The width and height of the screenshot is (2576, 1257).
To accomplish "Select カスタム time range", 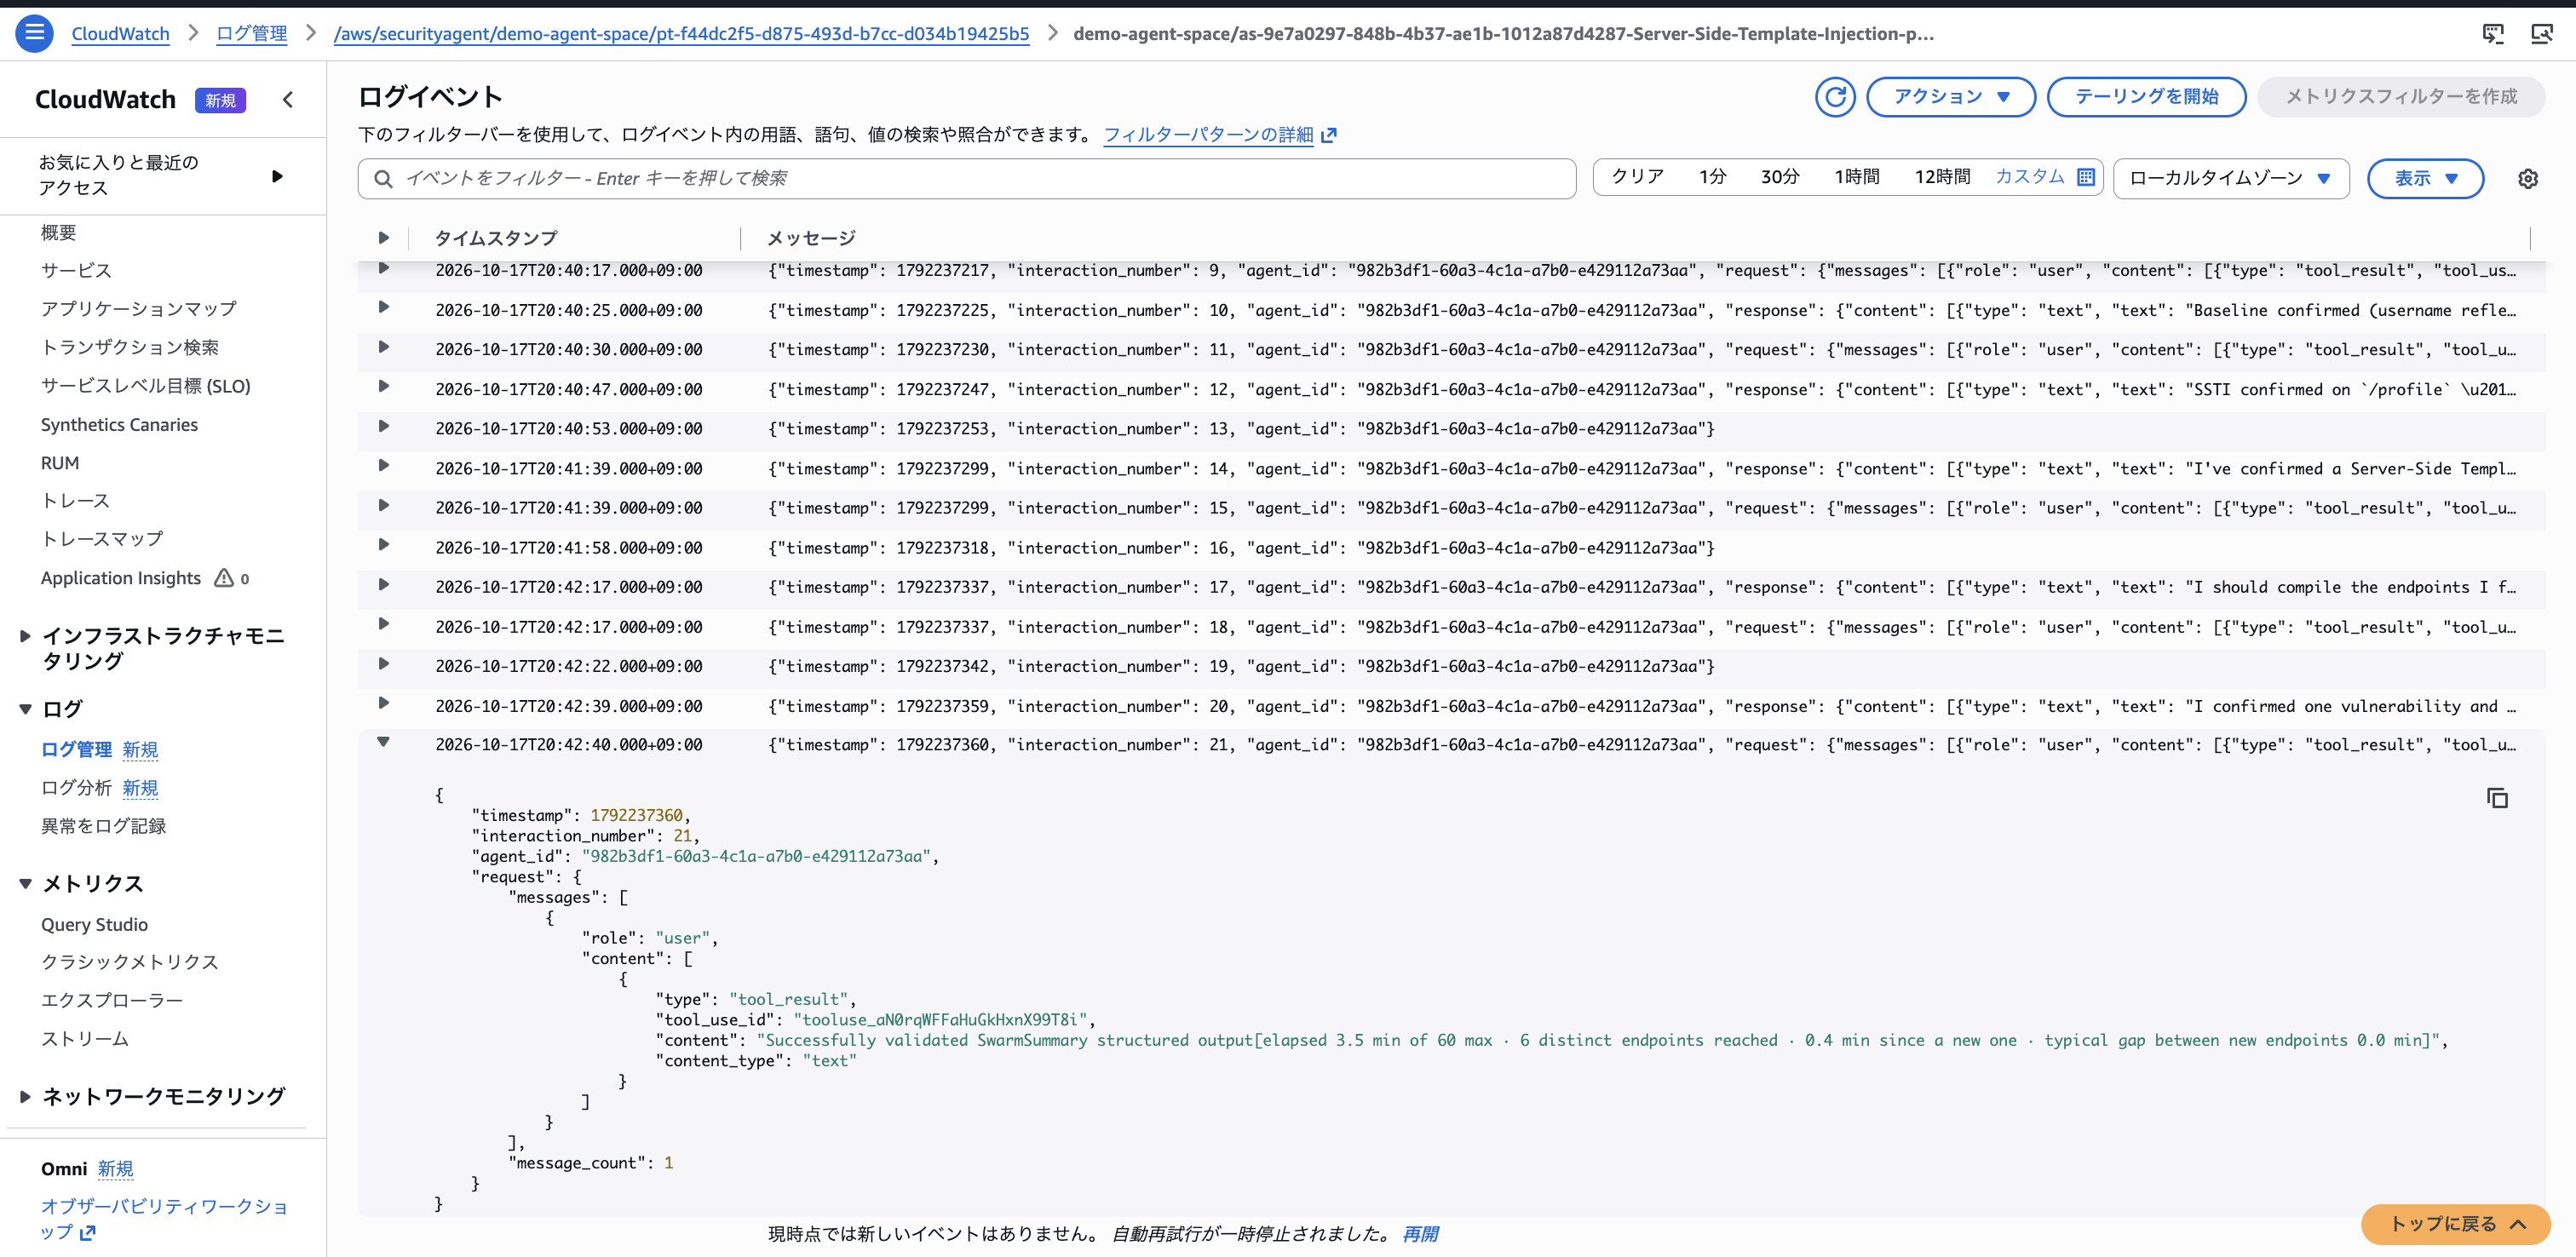I will click(2029, 177).
